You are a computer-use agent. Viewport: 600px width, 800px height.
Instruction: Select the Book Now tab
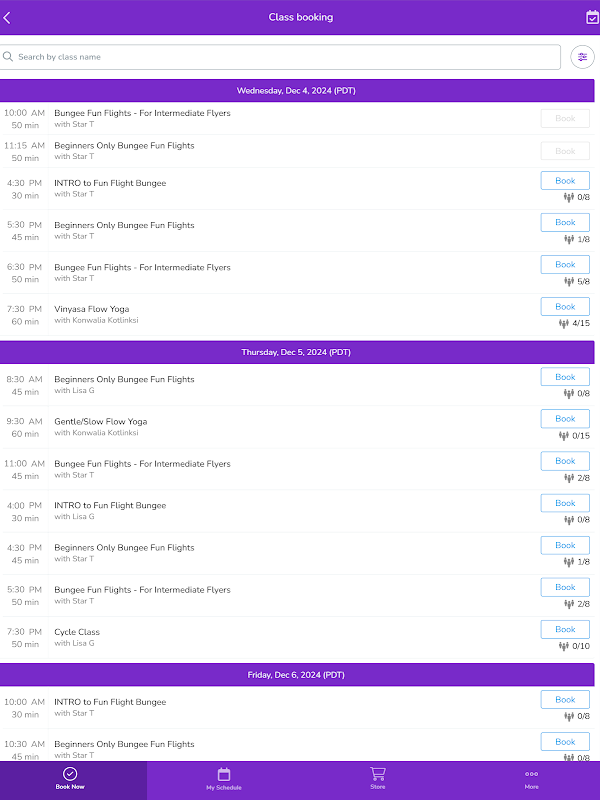click(70, 779)
